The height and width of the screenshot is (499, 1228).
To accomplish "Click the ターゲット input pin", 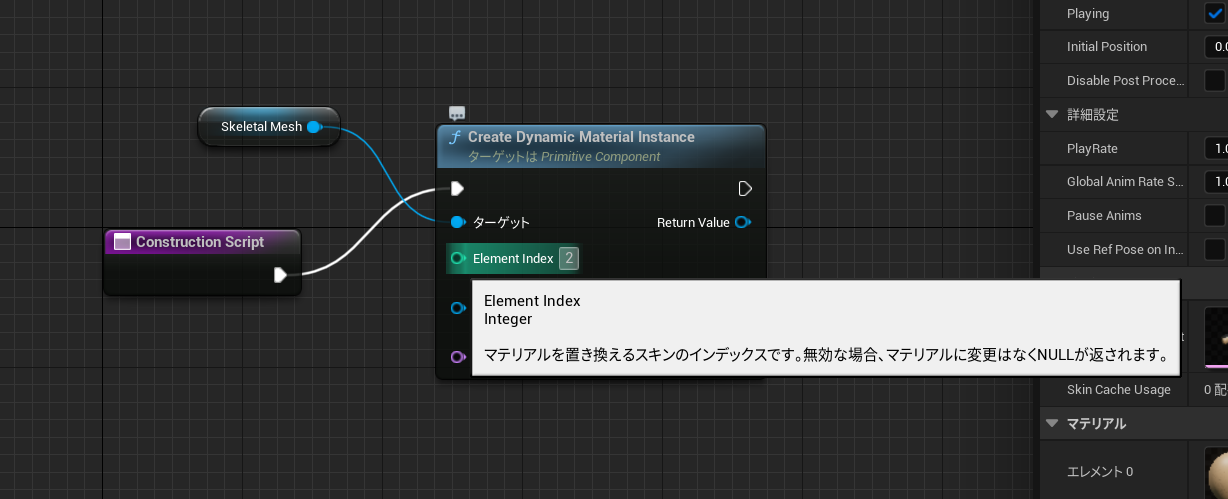I will (x=457, y=222).
